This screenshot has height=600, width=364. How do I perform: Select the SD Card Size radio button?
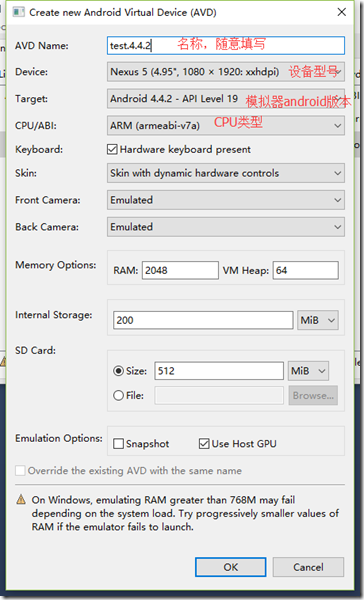point(118,371)
